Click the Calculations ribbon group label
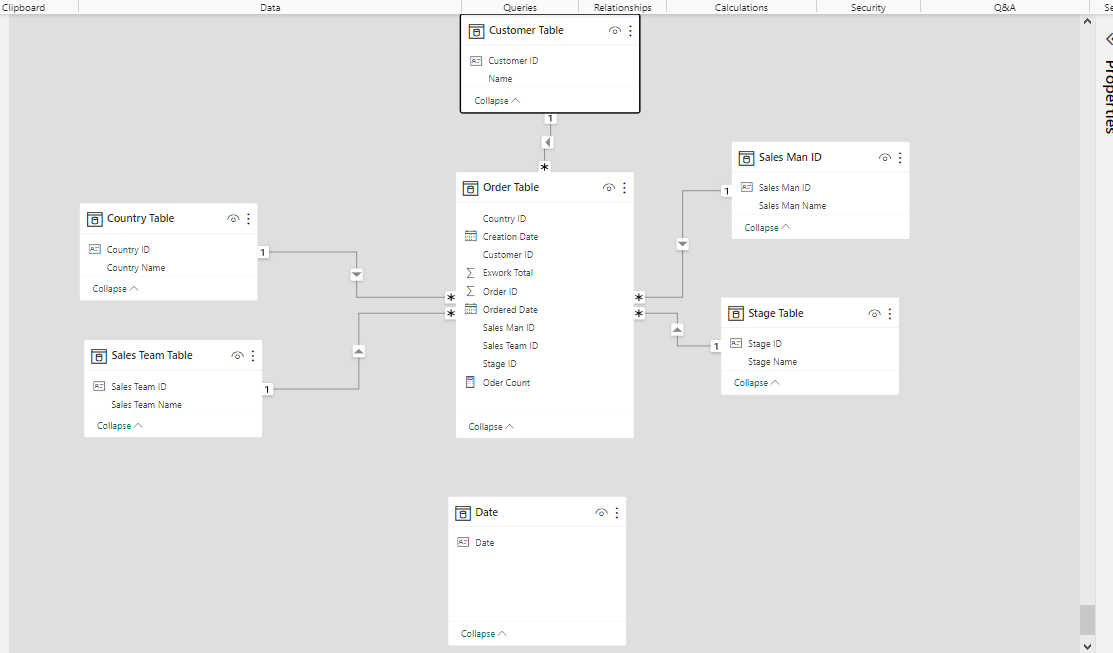 click(x=741, y=7)
